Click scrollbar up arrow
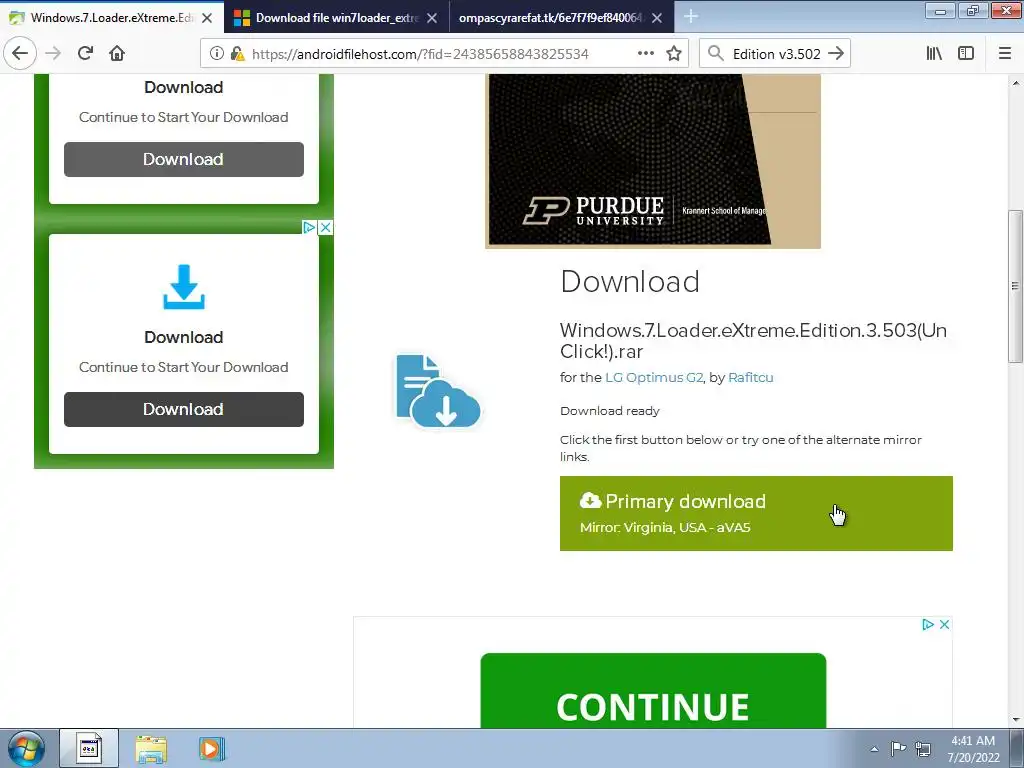Viewport: 1024px width, 768px height. click(x=1015, y=83)
